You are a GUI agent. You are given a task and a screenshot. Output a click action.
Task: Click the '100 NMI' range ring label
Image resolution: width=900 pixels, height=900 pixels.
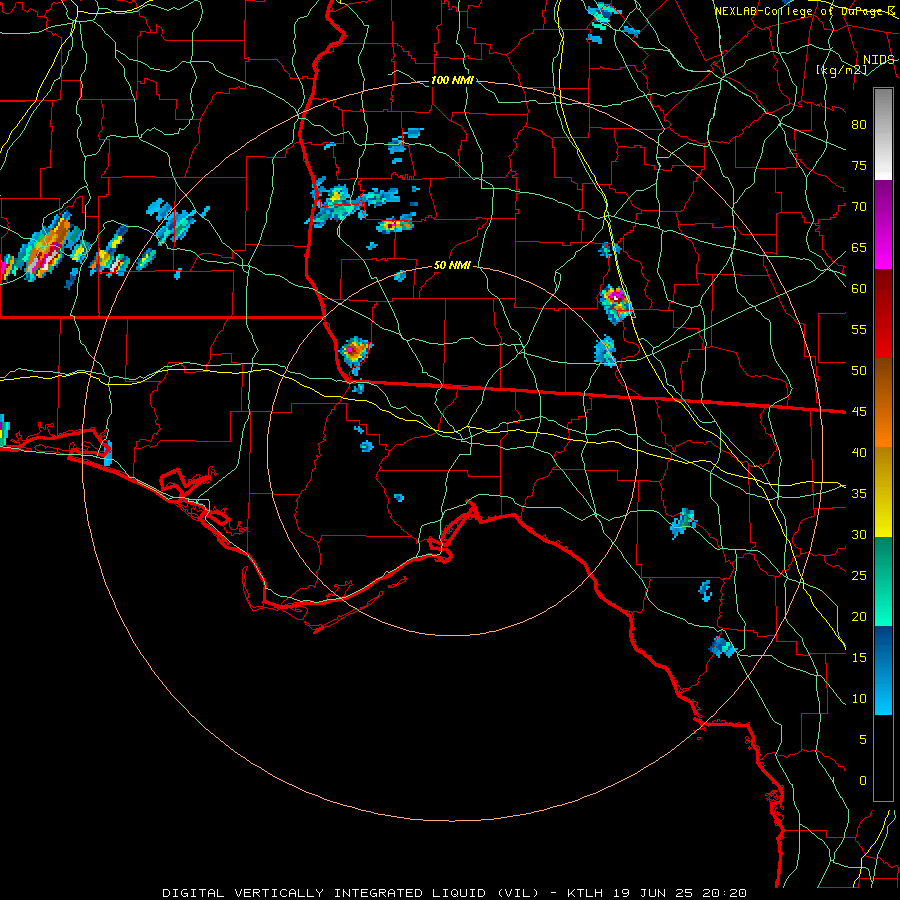(452, 80)
